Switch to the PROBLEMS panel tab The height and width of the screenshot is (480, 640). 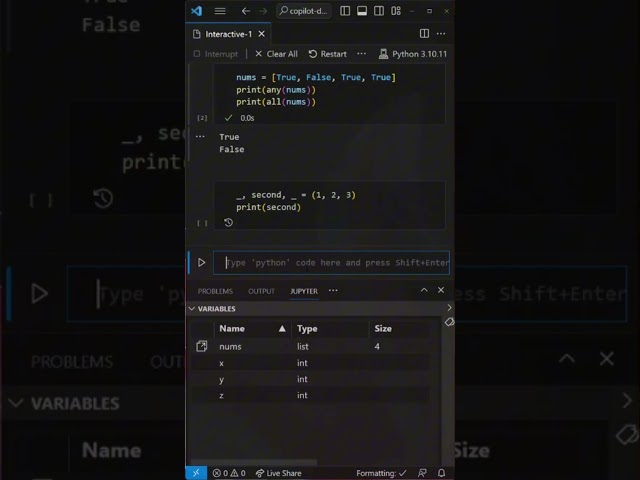click(x=215, y=291)
